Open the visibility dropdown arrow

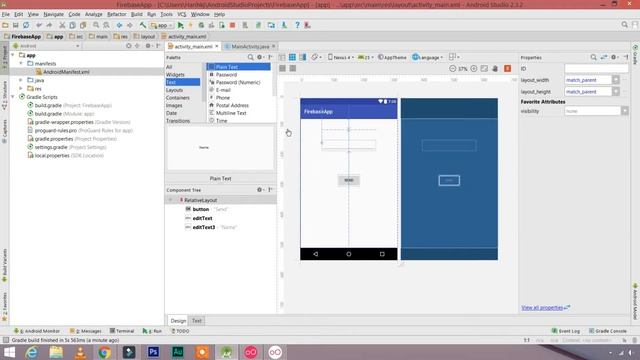pyautogui.click(x=624, y=111)
